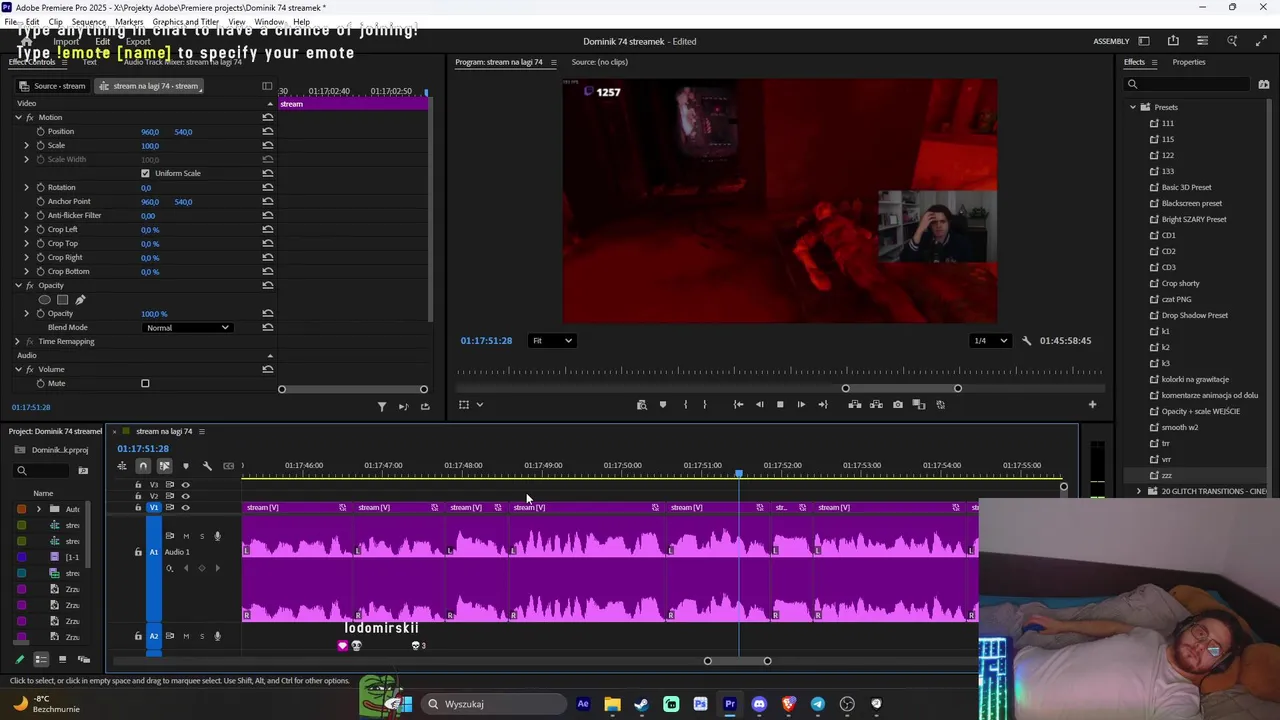This screenshot has height=720, width=1280.
Task: Go to In point in Program Monitor
Action: click(738, 405)
